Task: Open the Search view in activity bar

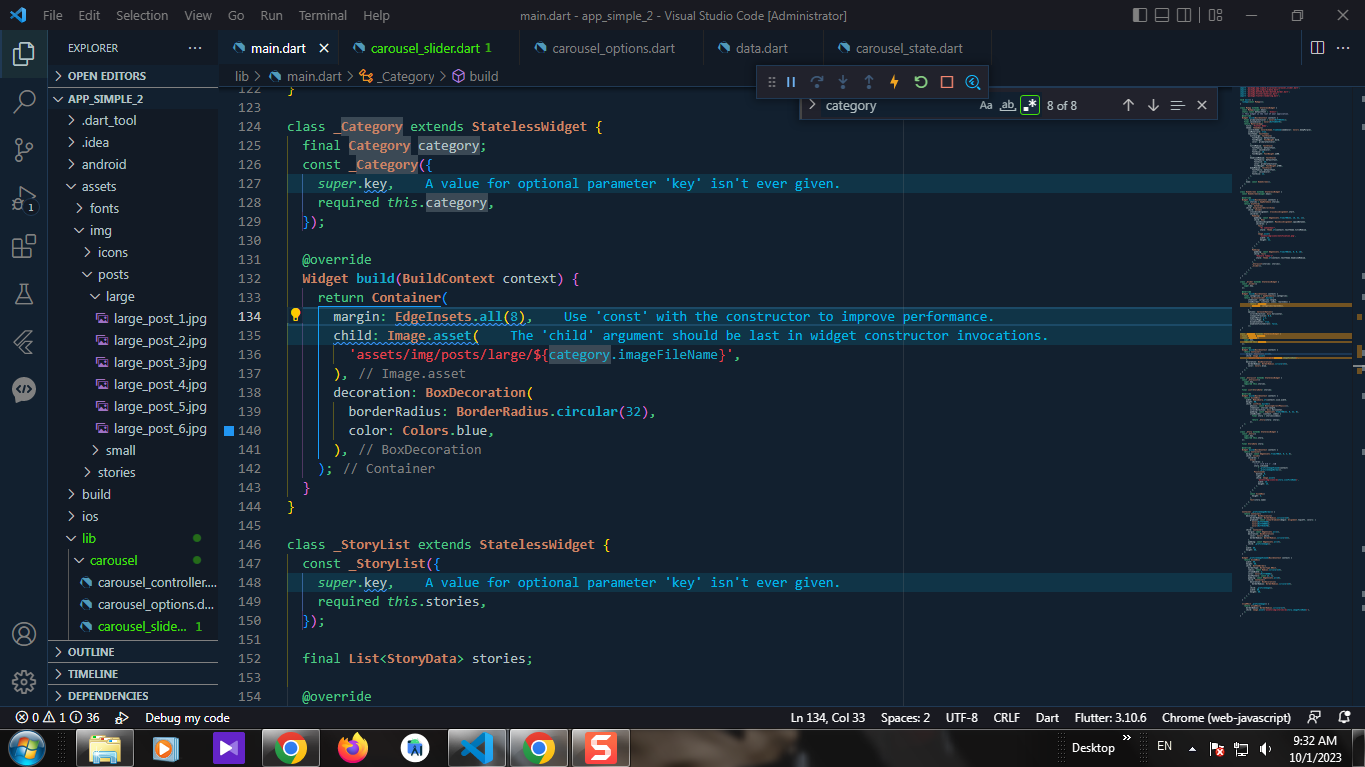Action: click(x=24, y=102)
